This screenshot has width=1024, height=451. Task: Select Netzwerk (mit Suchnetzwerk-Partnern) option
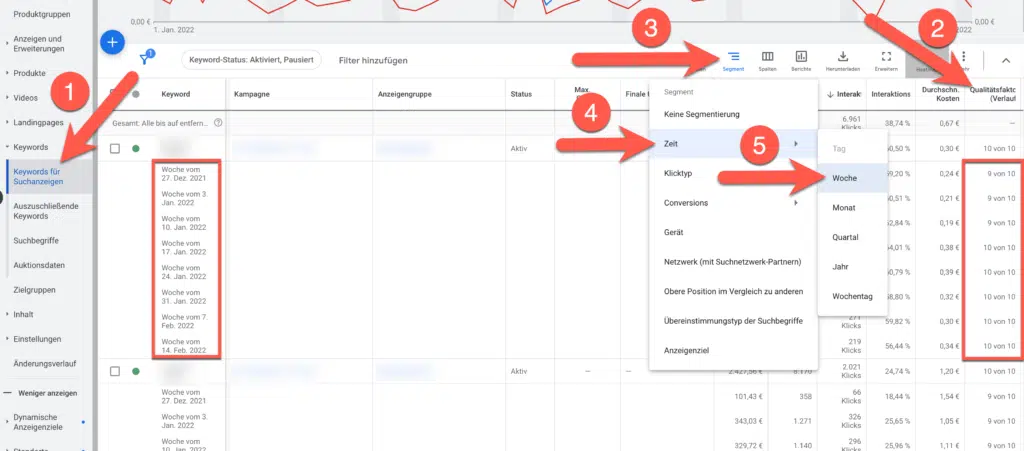tap(733, 262)
